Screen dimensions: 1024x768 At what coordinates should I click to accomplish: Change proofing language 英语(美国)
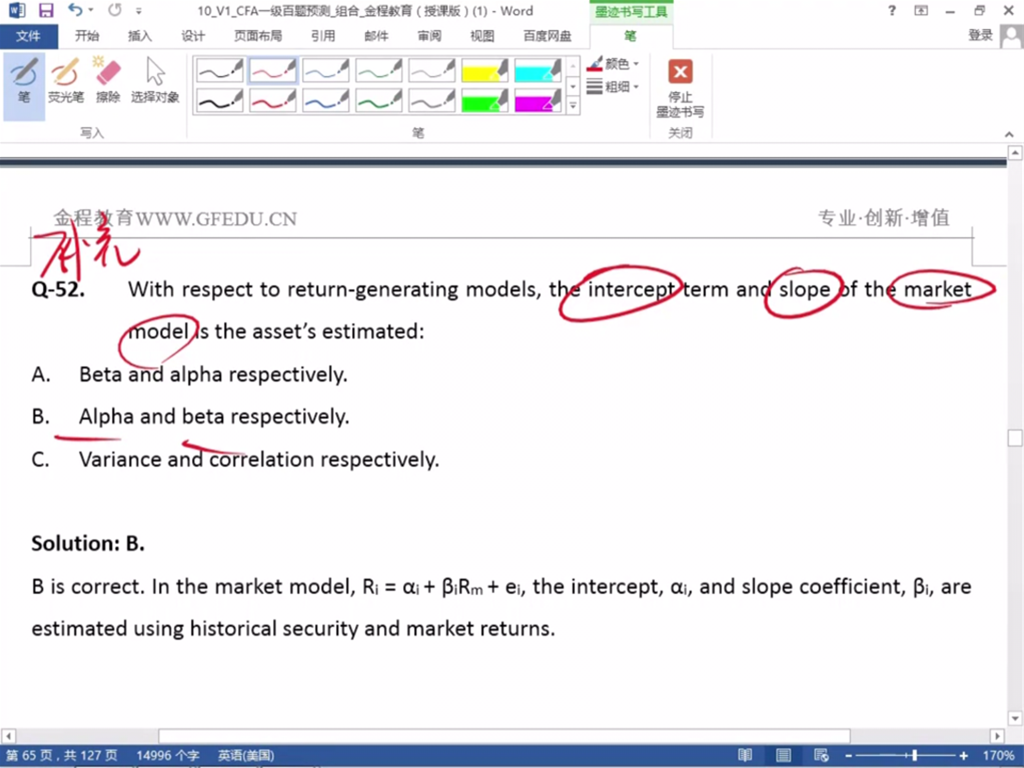pyautogui.click(x=246, y=756)
